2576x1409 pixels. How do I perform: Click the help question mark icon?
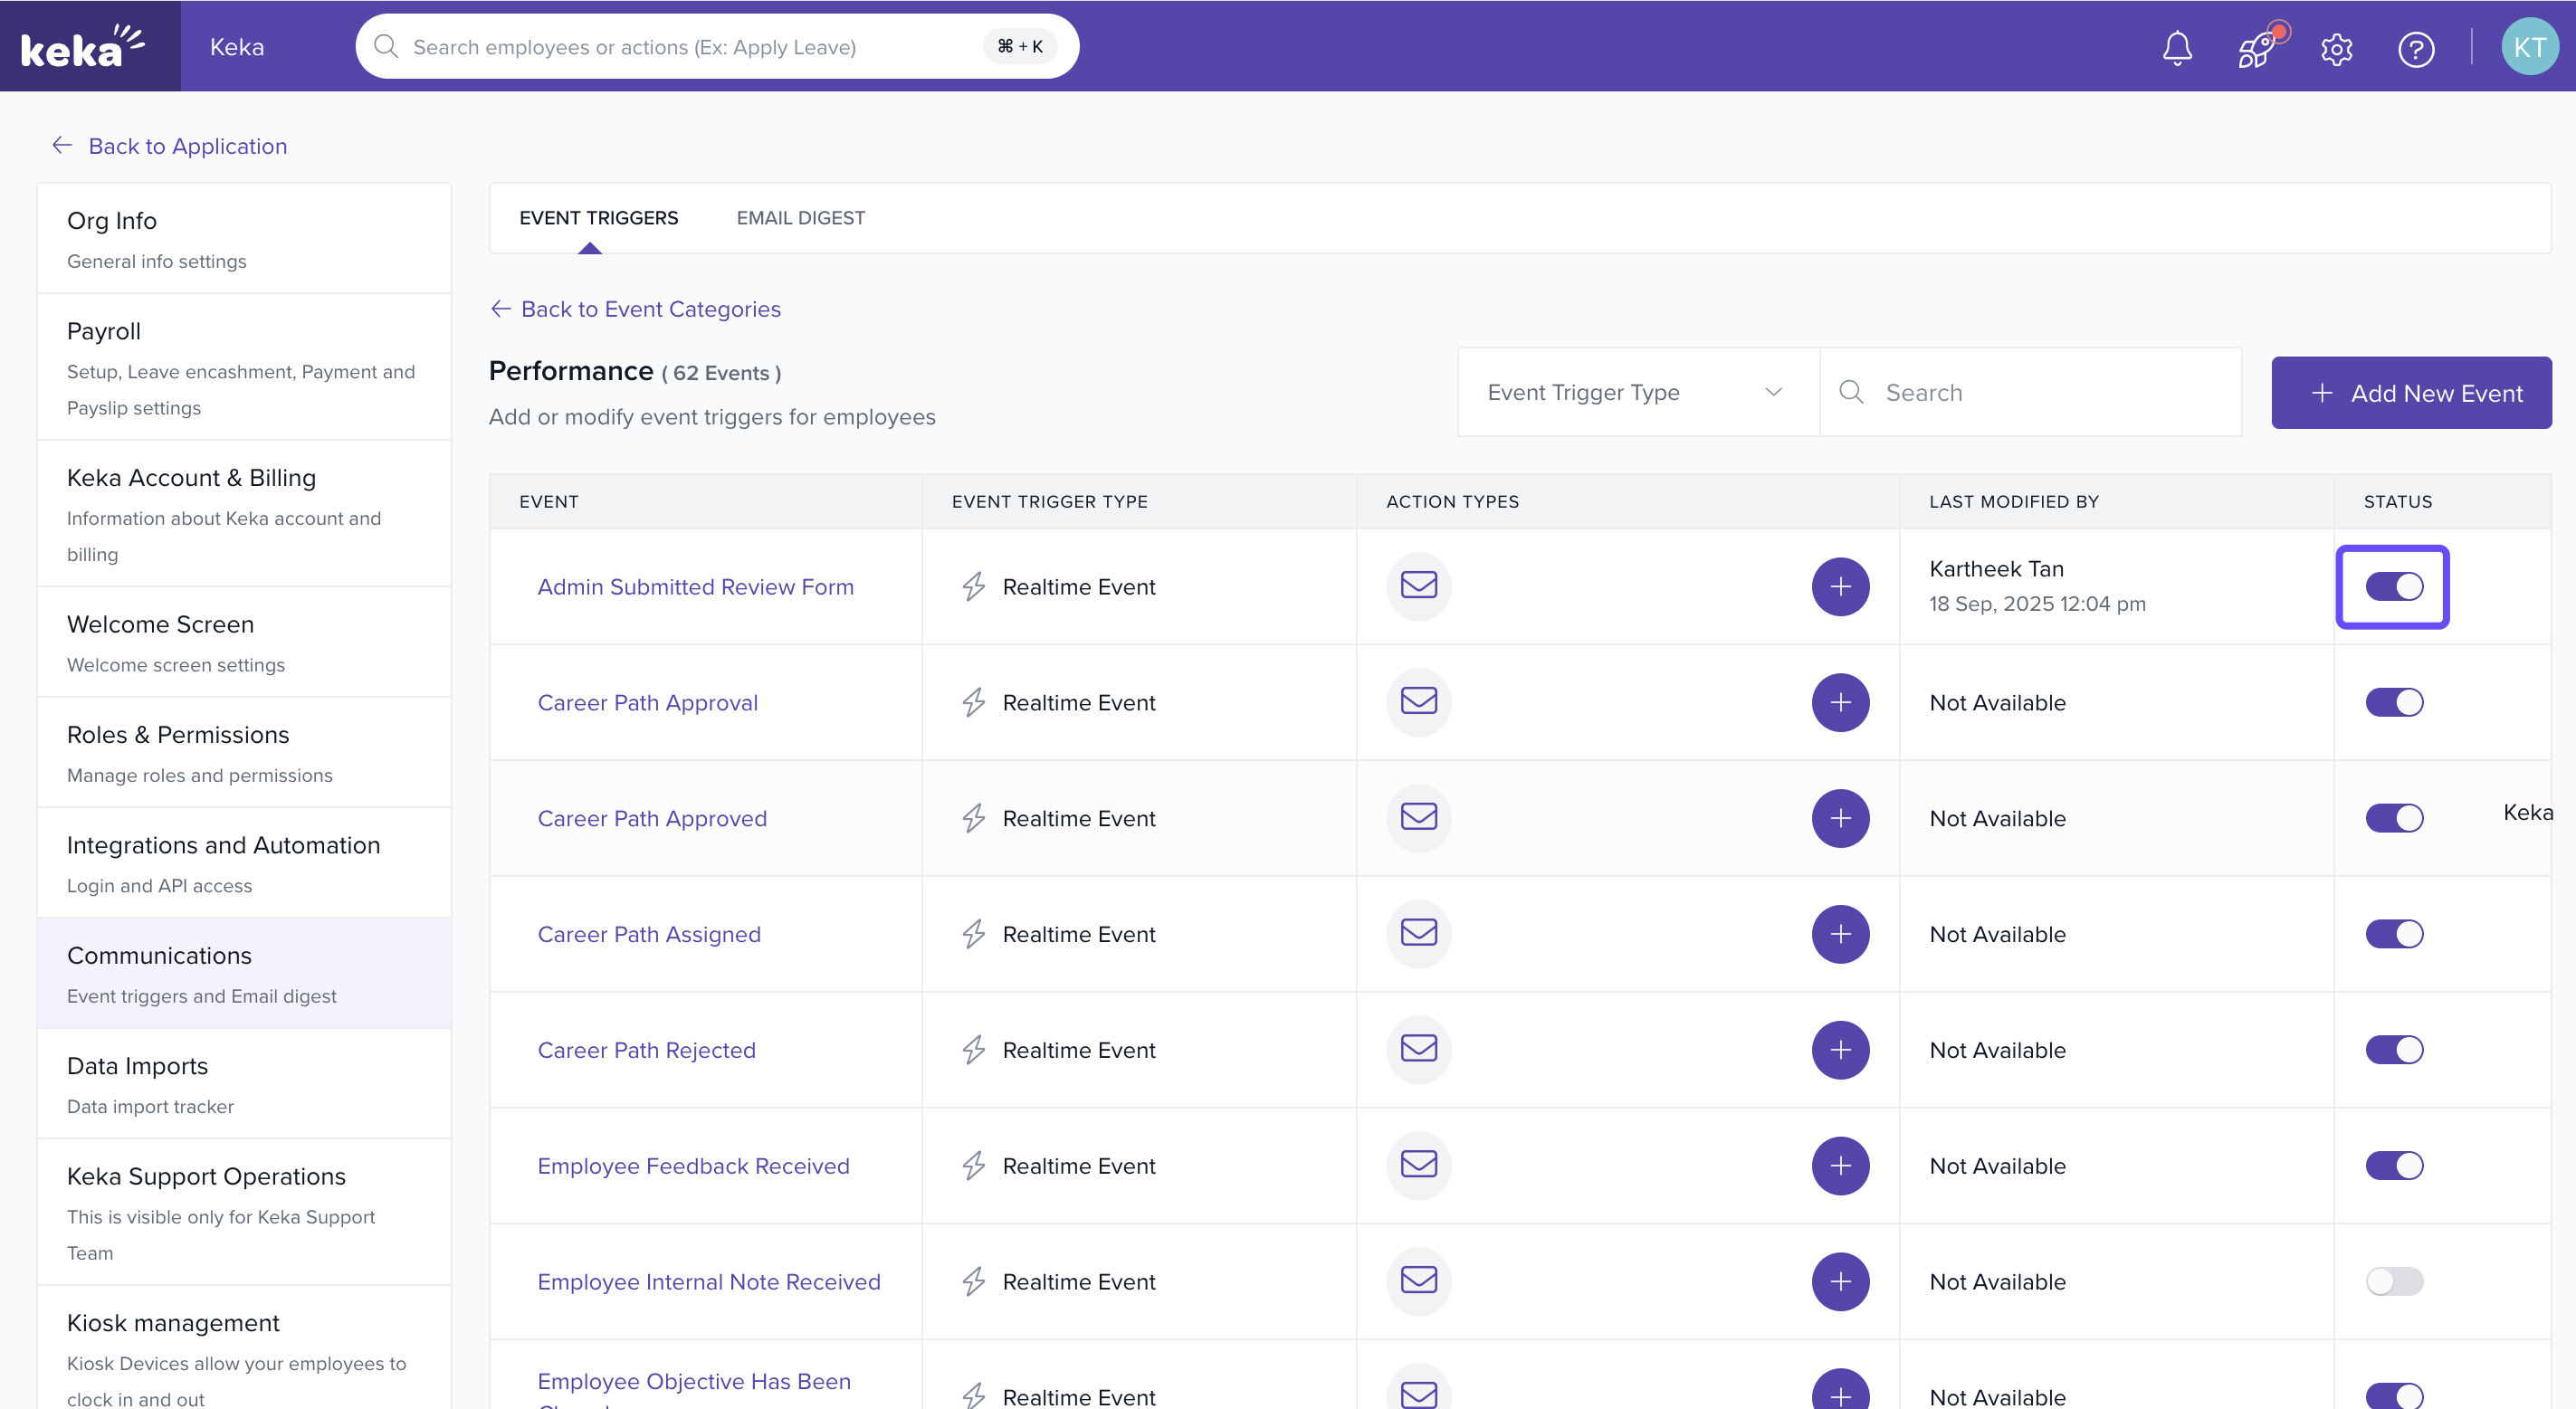click(2416, 48)
